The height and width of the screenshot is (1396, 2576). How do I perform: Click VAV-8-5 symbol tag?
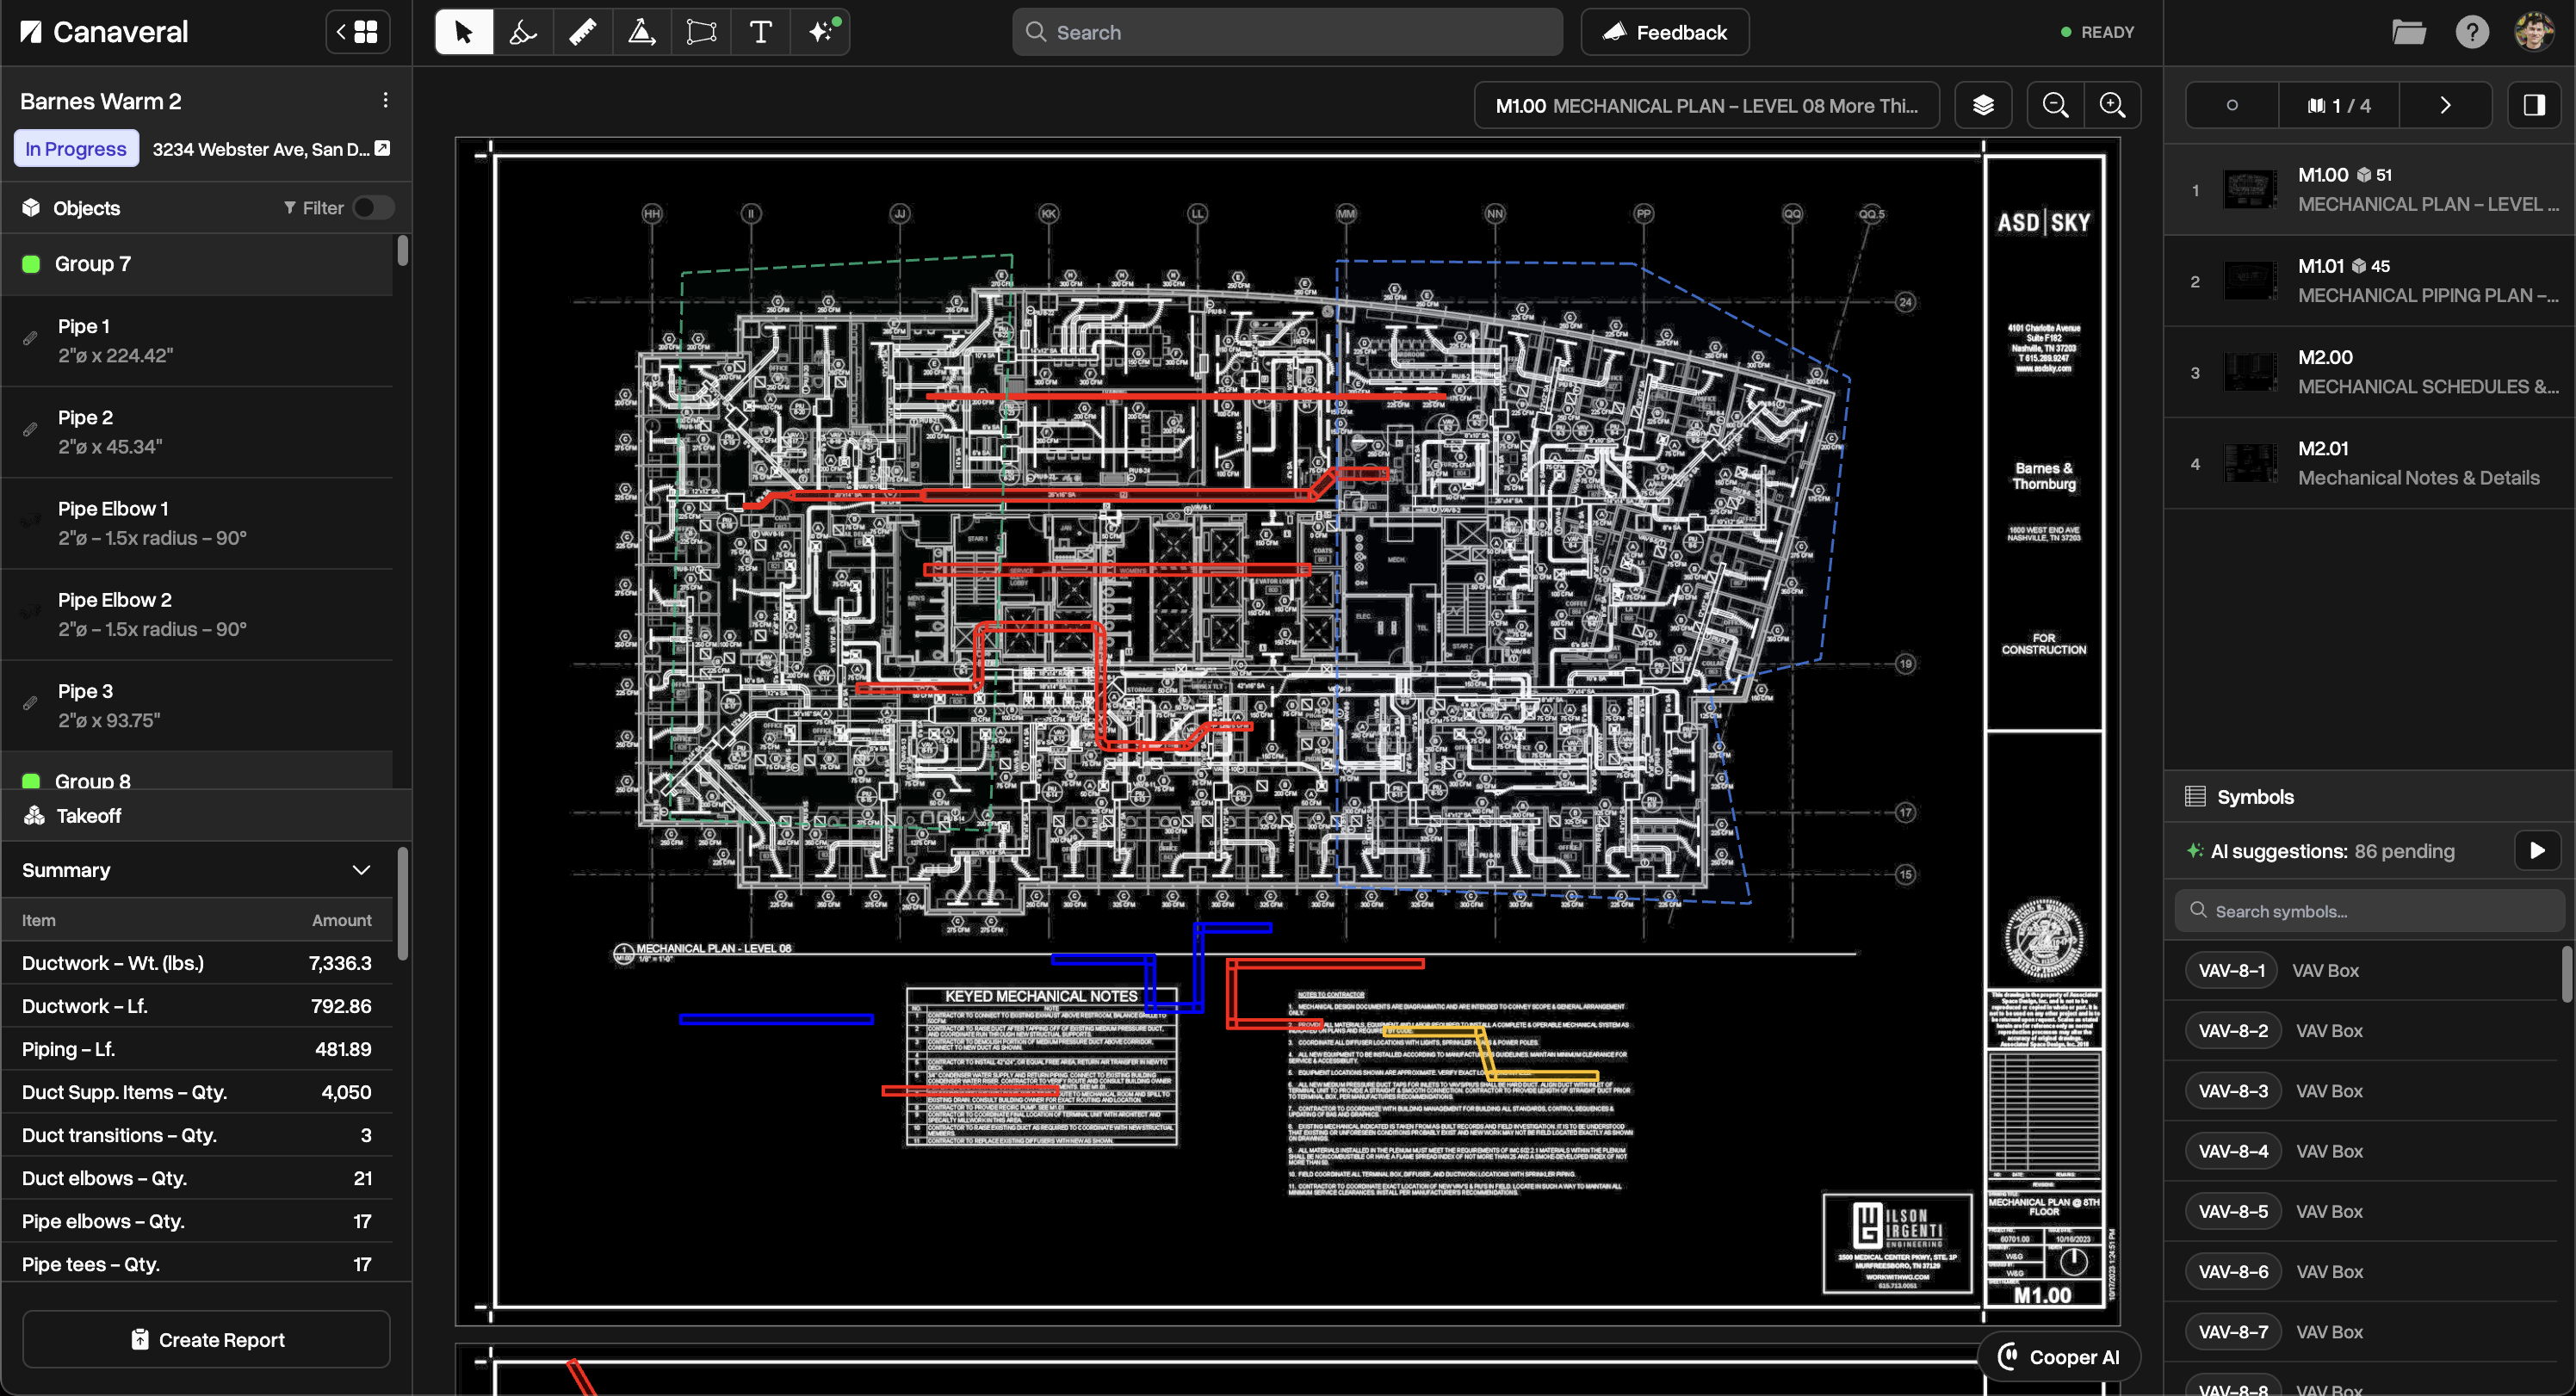2234,1212
